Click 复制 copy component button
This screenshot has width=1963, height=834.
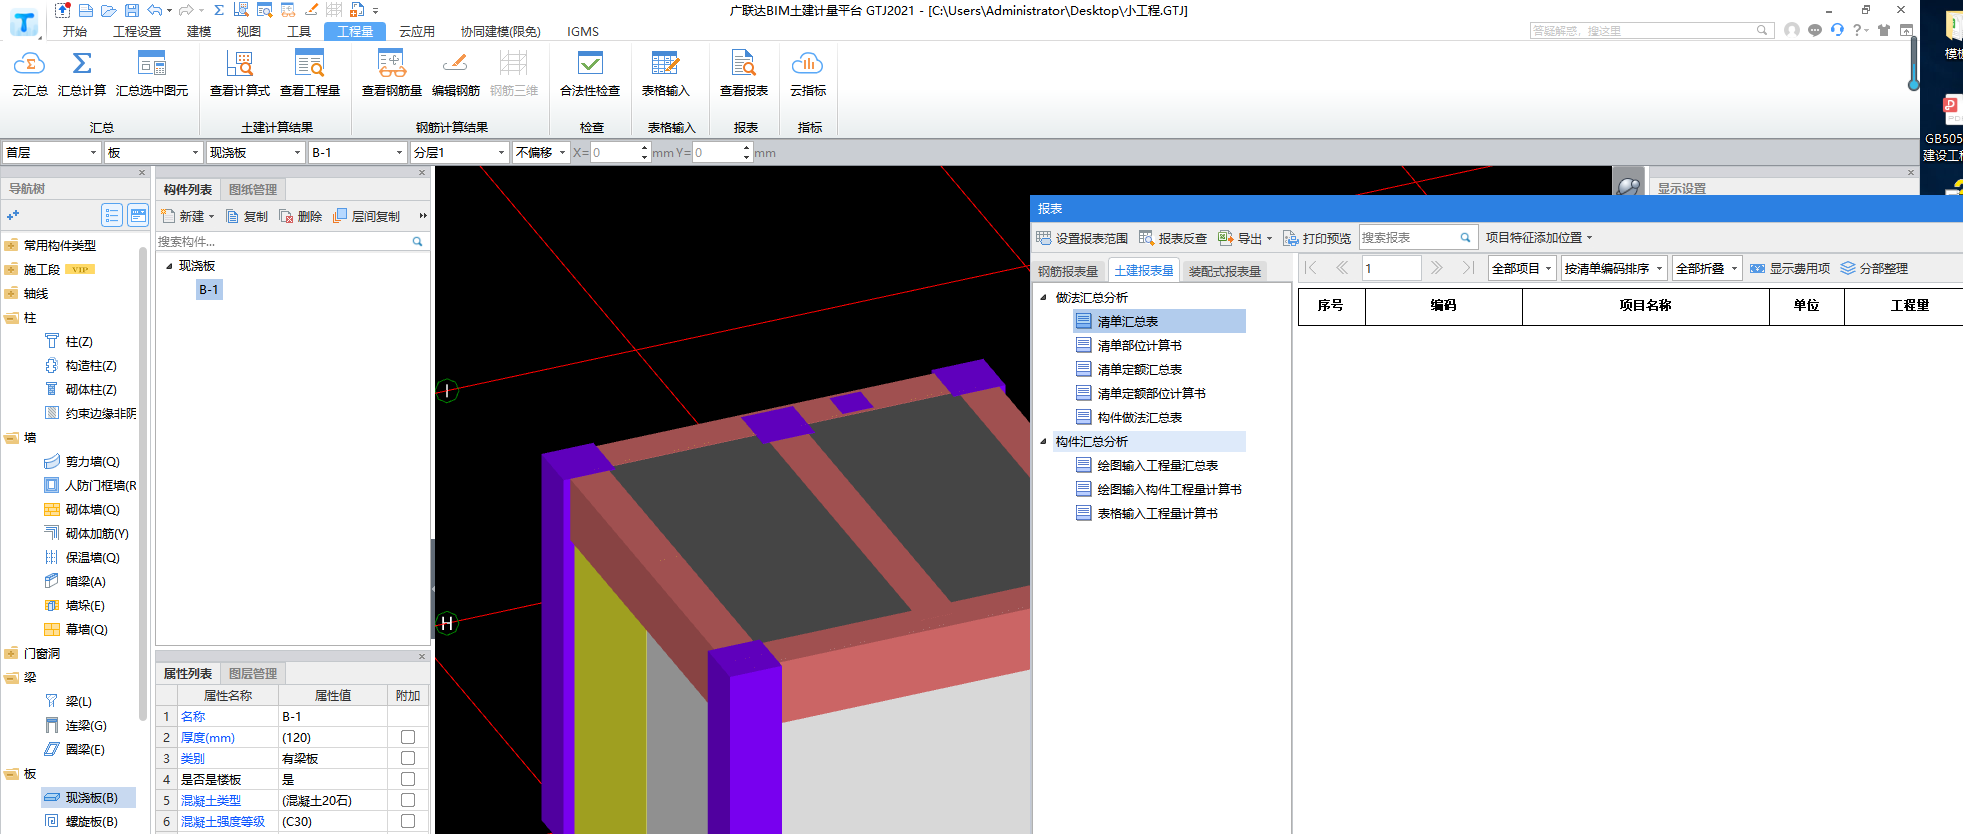pyautogui.click(x=247, y=216)
